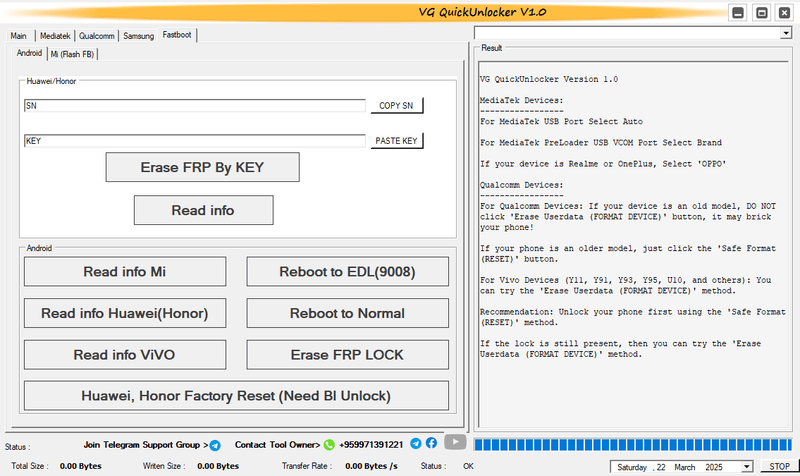
Task: Maximize the VG QuickUnlocker window
Action: [762, 13]
